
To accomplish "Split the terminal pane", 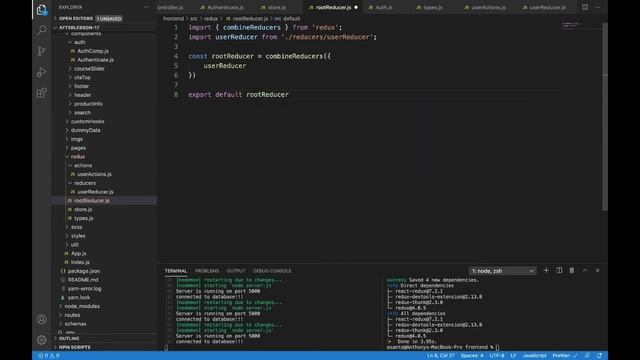I will tap(559, 270).
